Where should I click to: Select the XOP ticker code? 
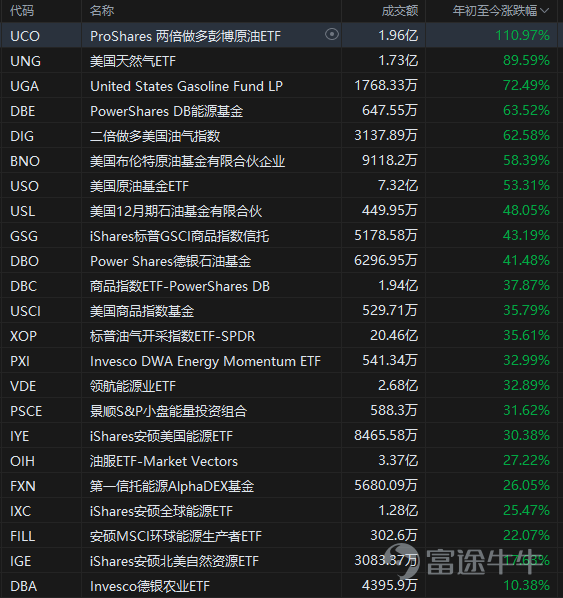pyautogui.click(x=23, y=336)
